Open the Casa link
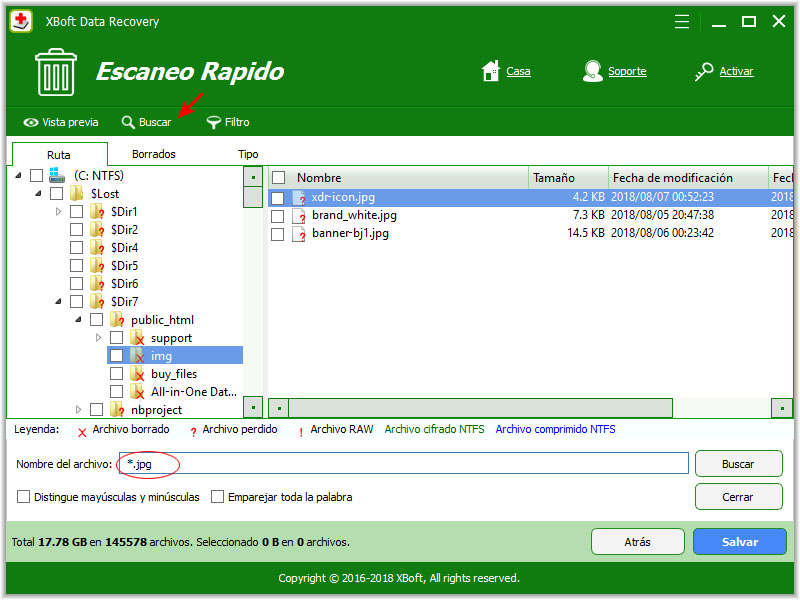 518,71
